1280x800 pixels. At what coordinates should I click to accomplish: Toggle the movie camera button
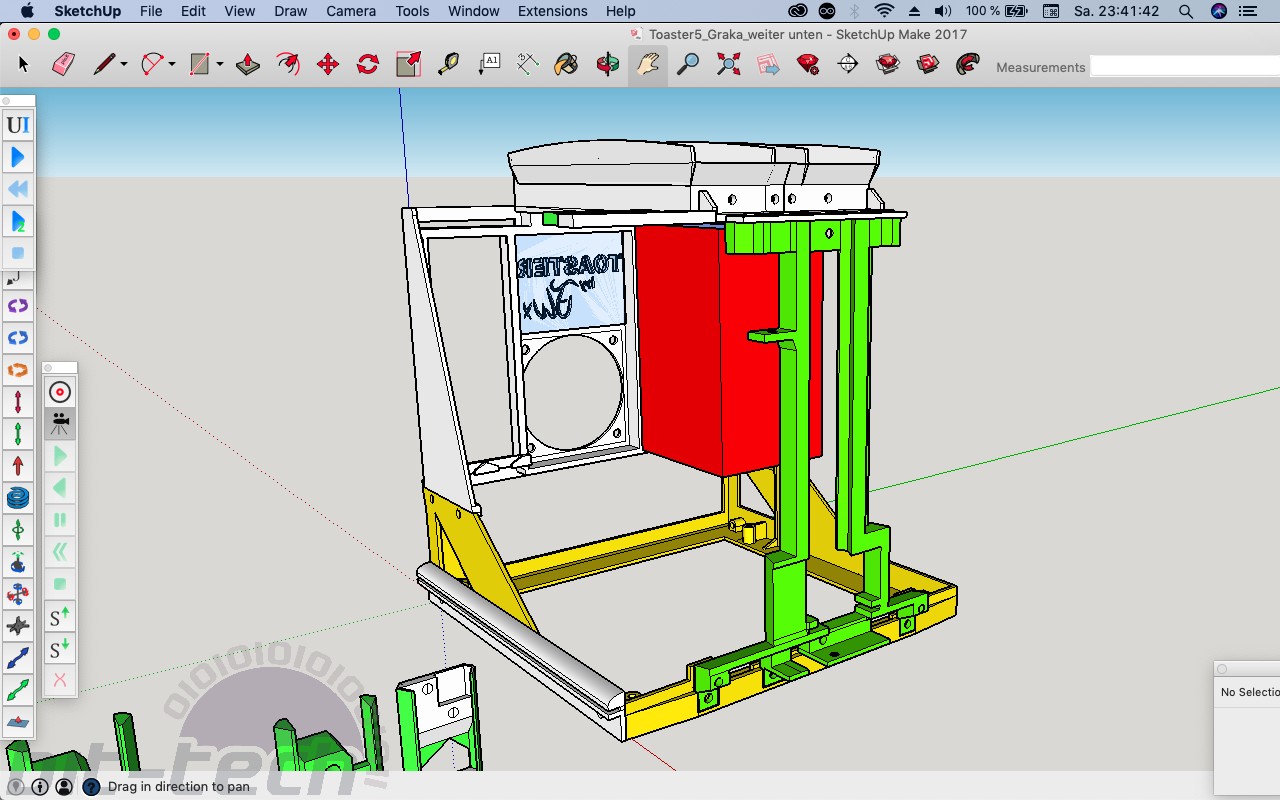[60, 424]
